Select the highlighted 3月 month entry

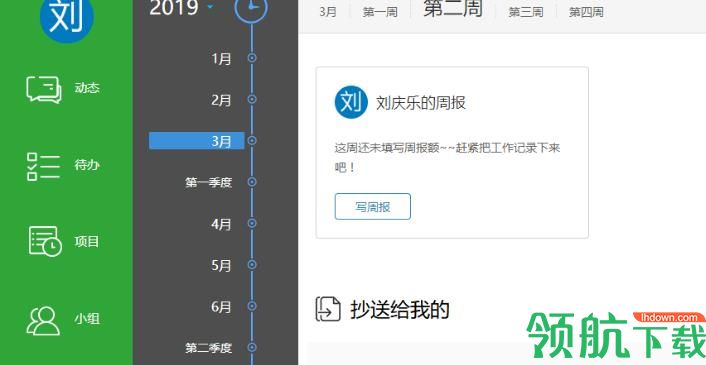click(197, 141)
